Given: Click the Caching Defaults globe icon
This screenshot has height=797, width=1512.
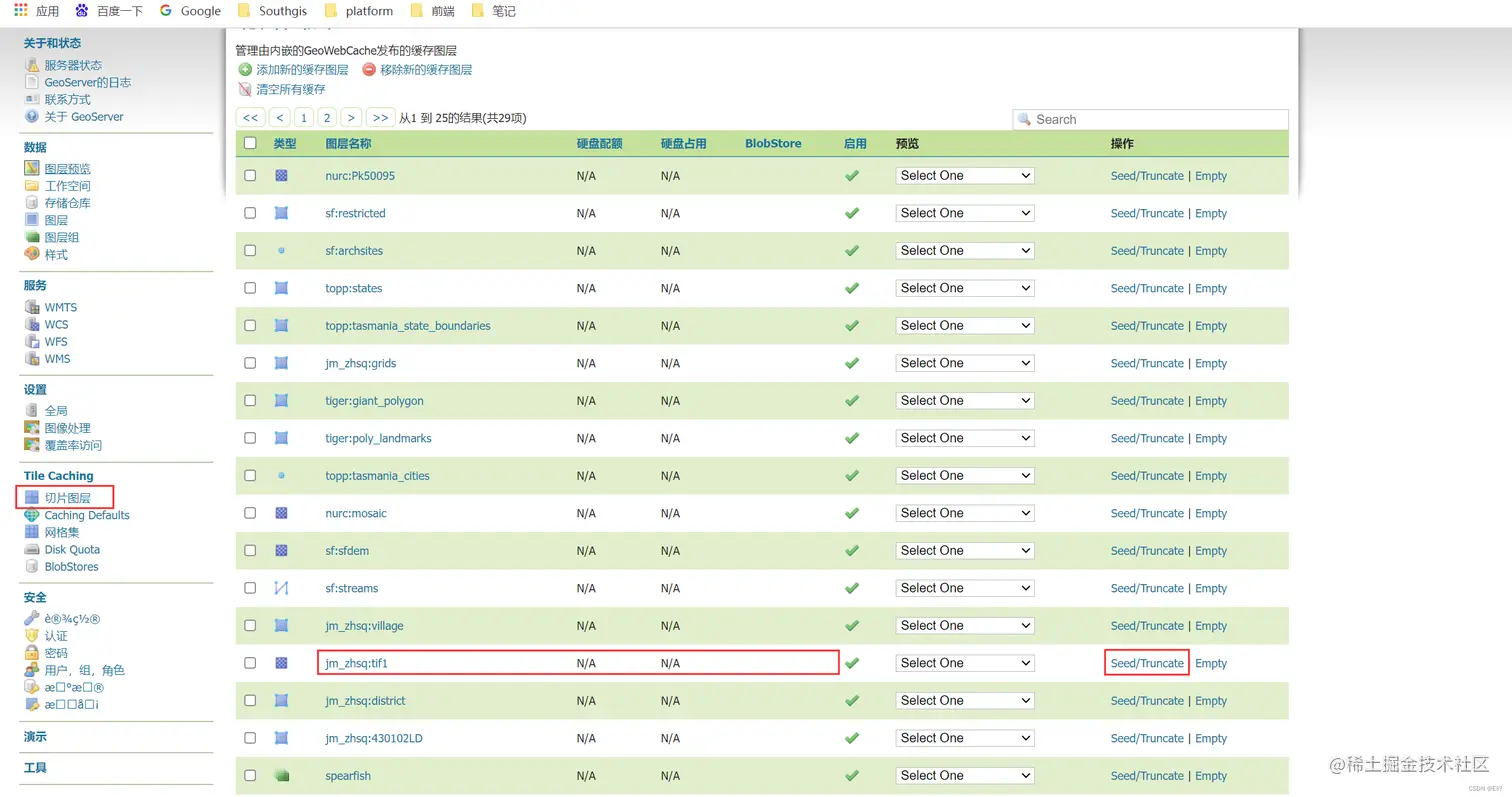Looking at the screenshot, I should [x=32, y=515].
